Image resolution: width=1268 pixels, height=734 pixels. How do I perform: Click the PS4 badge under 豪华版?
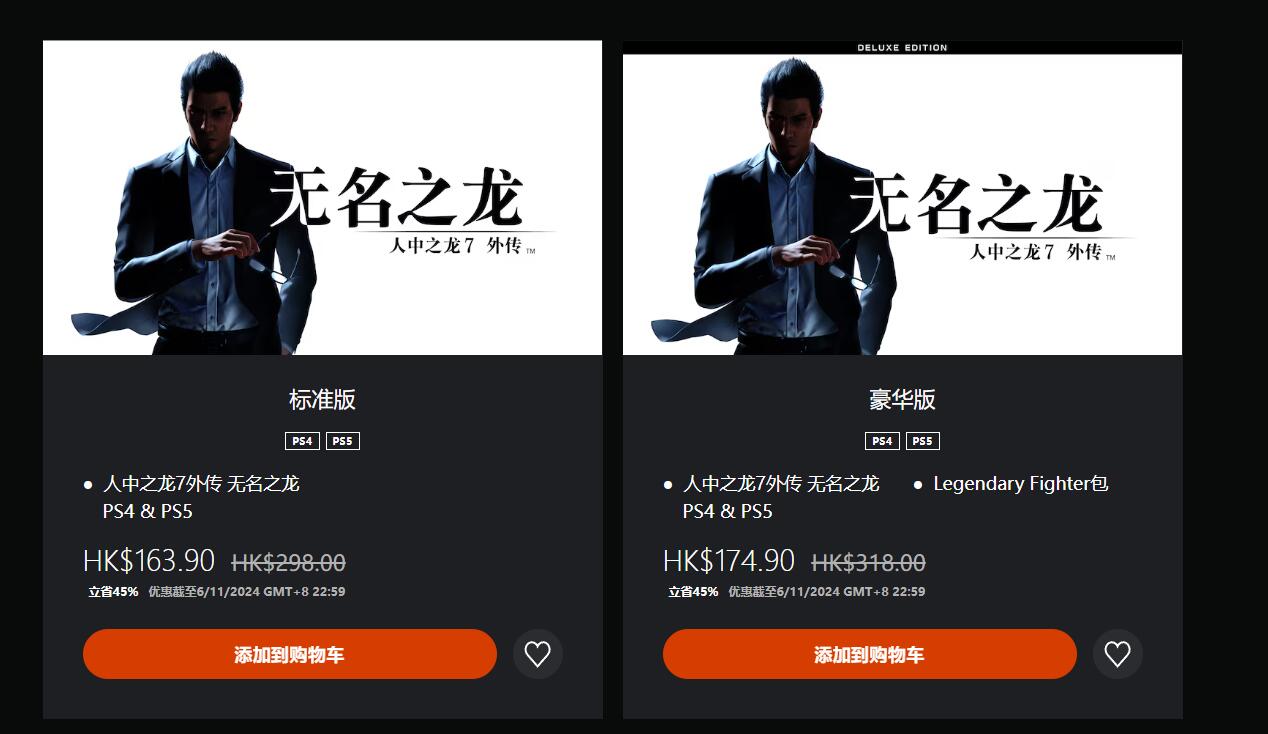[882, 441]
